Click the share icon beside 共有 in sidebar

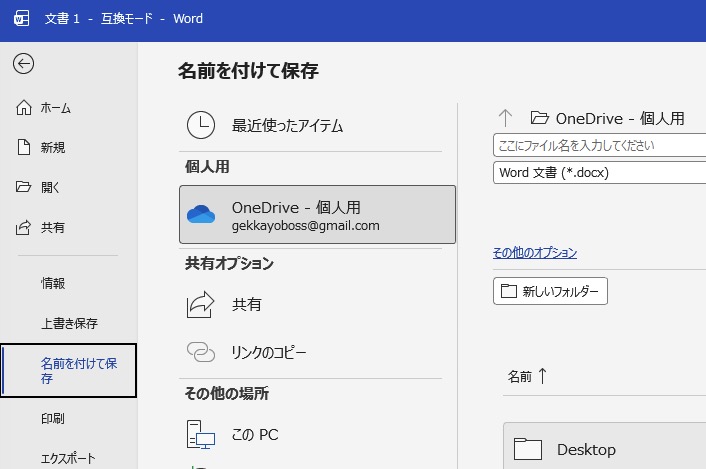(x=23, y=227)
